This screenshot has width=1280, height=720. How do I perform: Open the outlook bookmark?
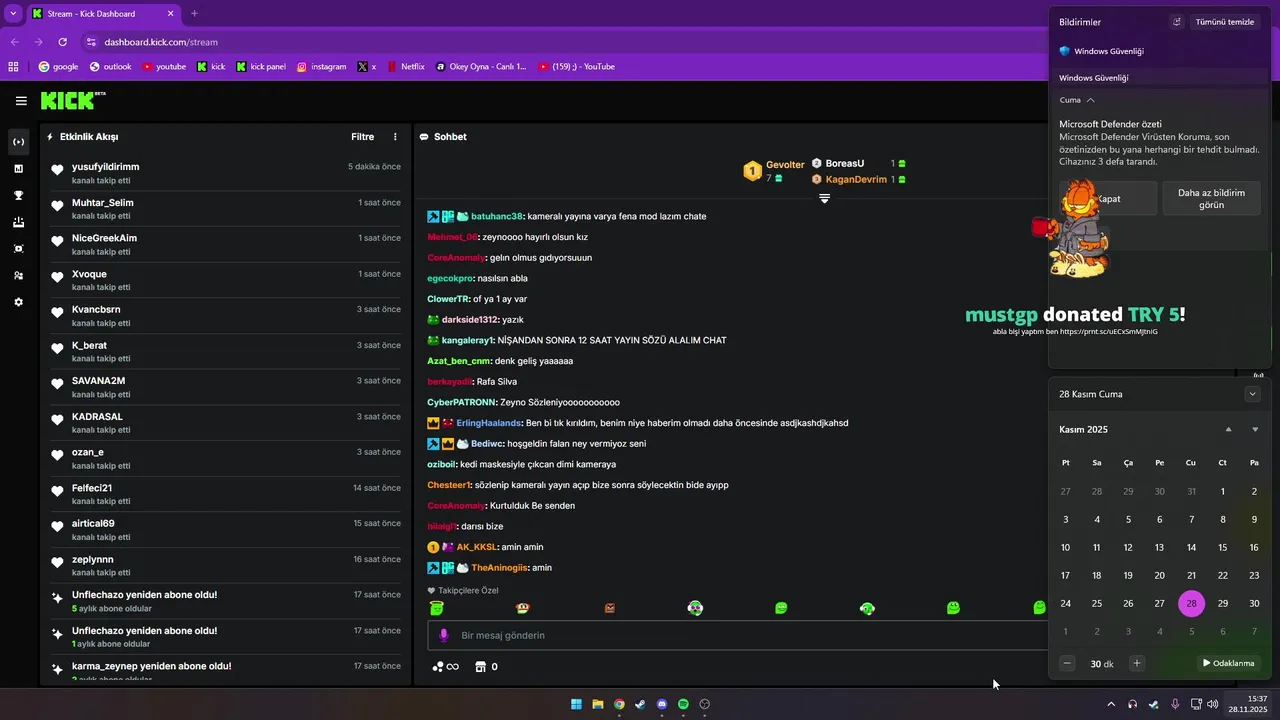(110, 67)
